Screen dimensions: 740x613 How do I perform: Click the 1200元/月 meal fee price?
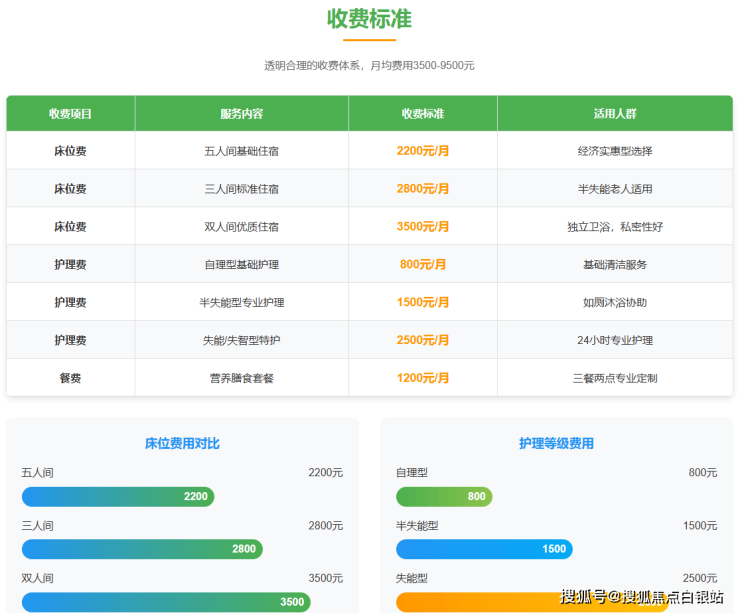(423, 379)
